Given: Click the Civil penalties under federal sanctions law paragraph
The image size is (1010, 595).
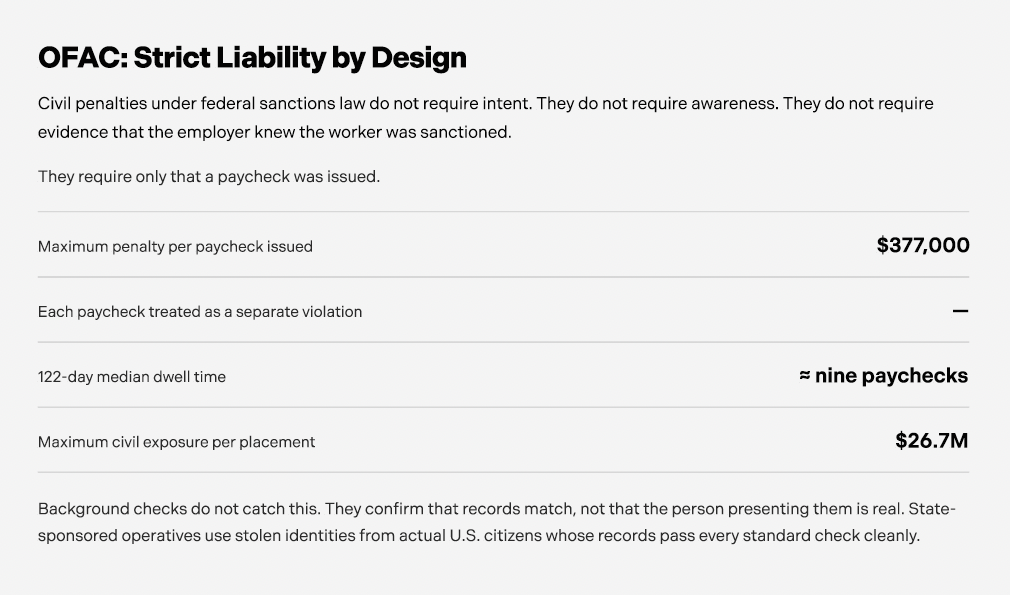Looking at the screenshot, I should click(486, 118).
